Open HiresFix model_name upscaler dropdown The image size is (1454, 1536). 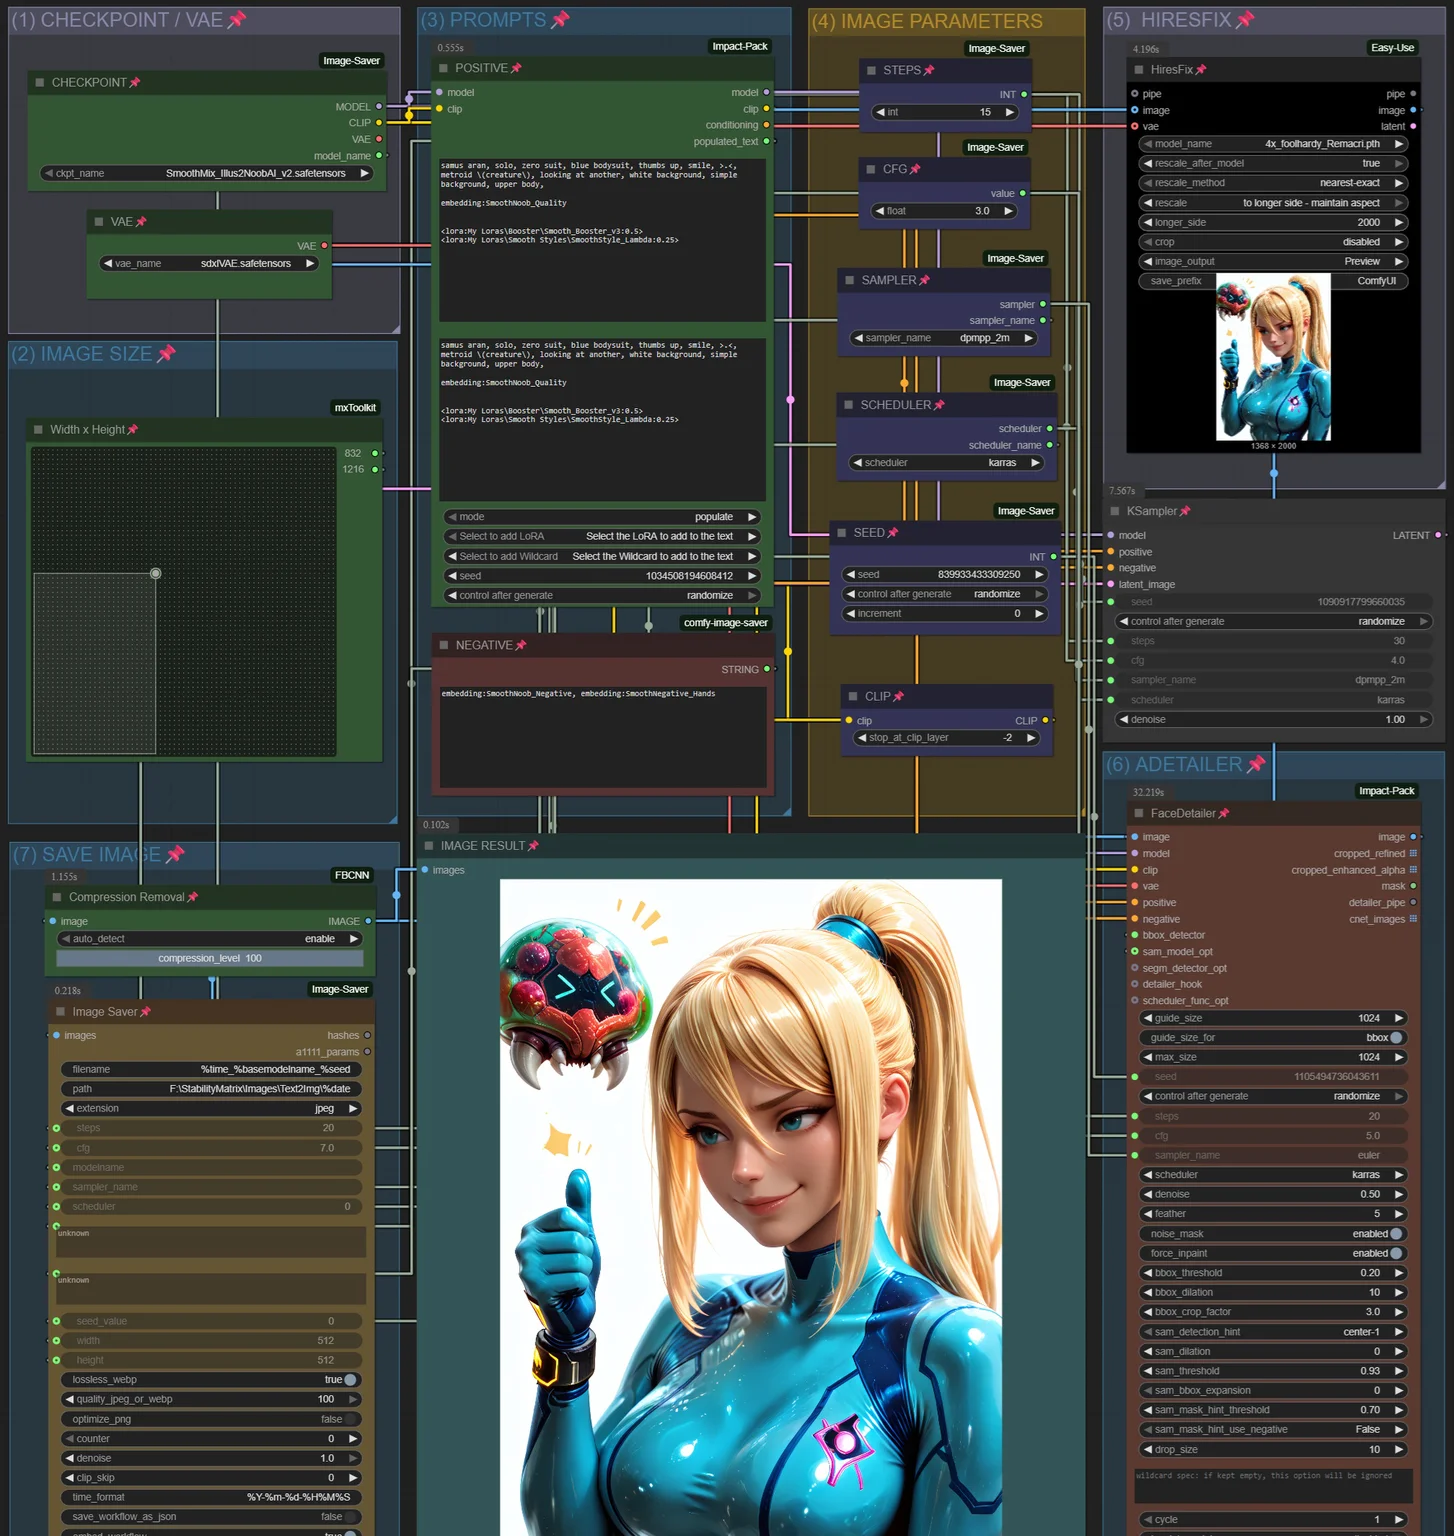coord(1274,144)
